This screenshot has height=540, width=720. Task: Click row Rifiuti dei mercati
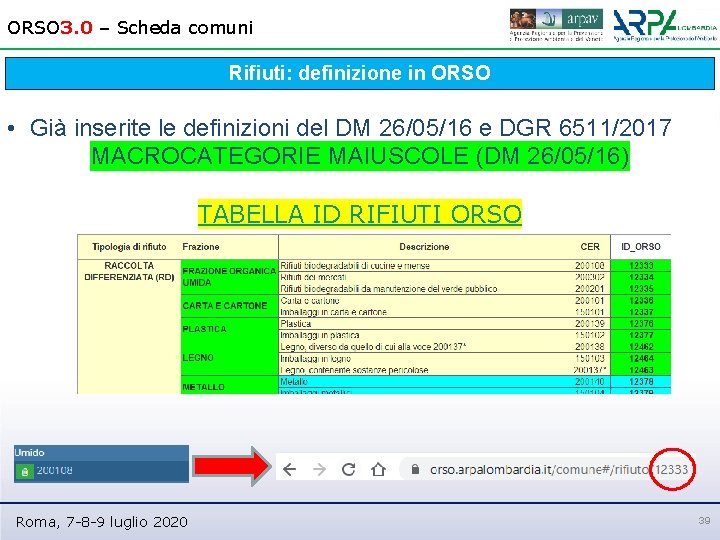(x=444, y=277)
